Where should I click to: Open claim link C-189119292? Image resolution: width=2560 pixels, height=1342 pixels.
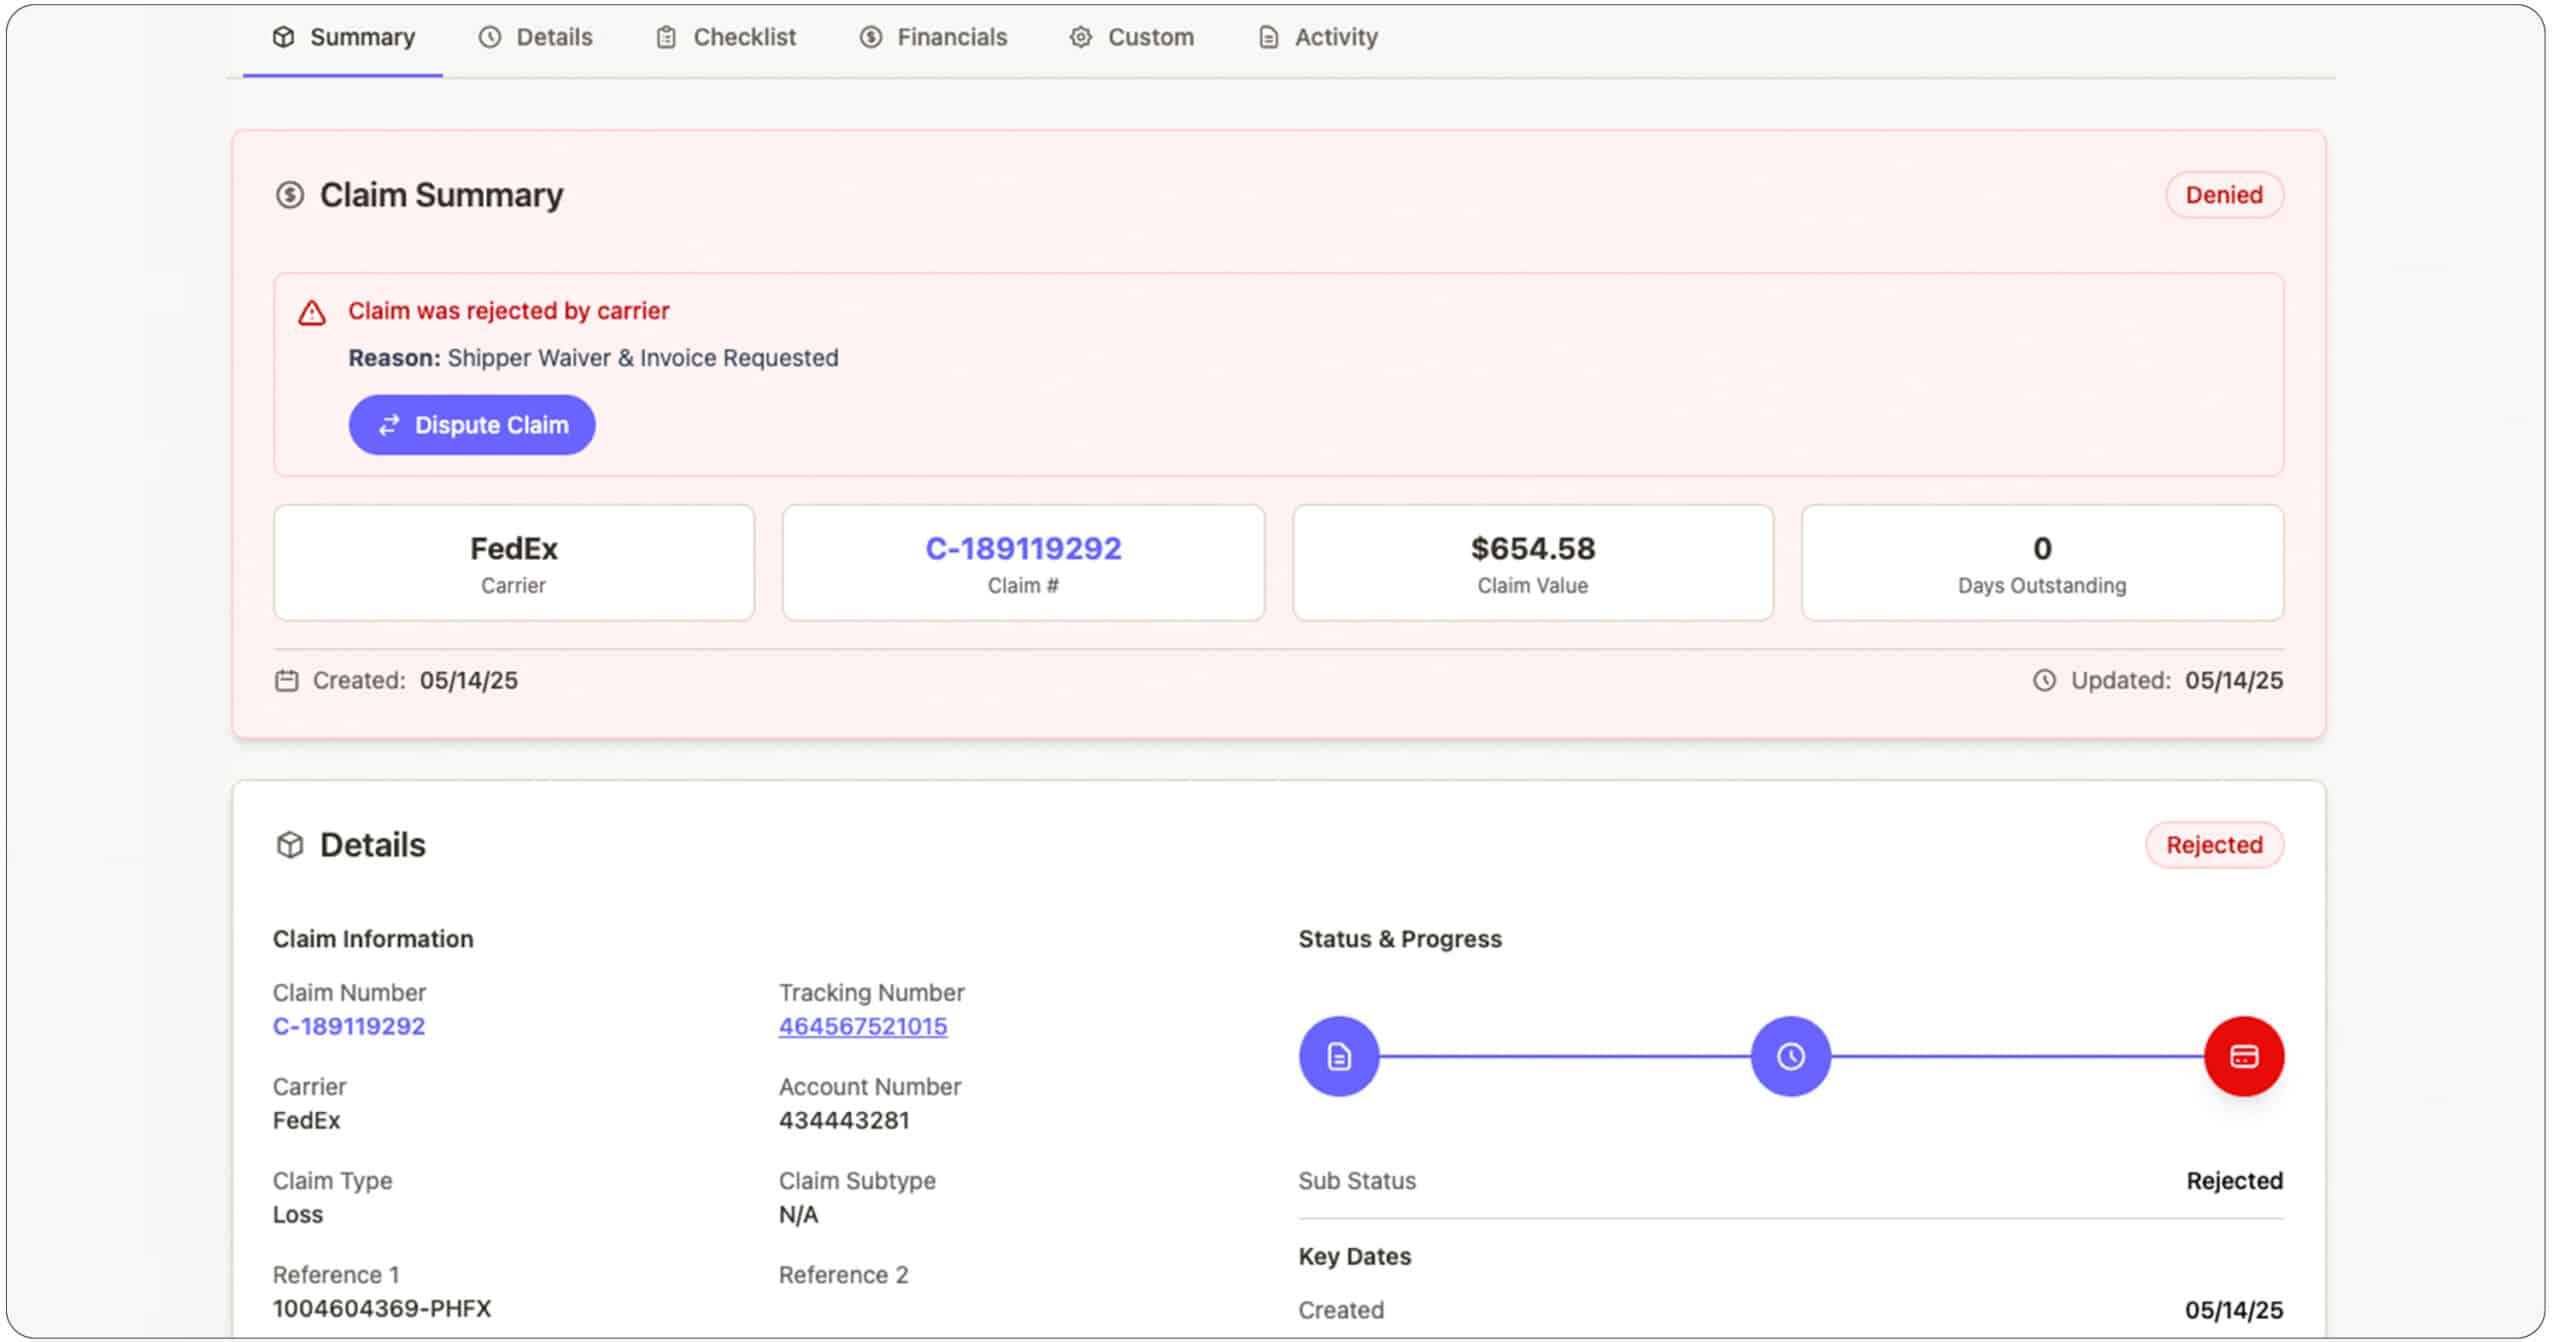(x=1022, y=548)
